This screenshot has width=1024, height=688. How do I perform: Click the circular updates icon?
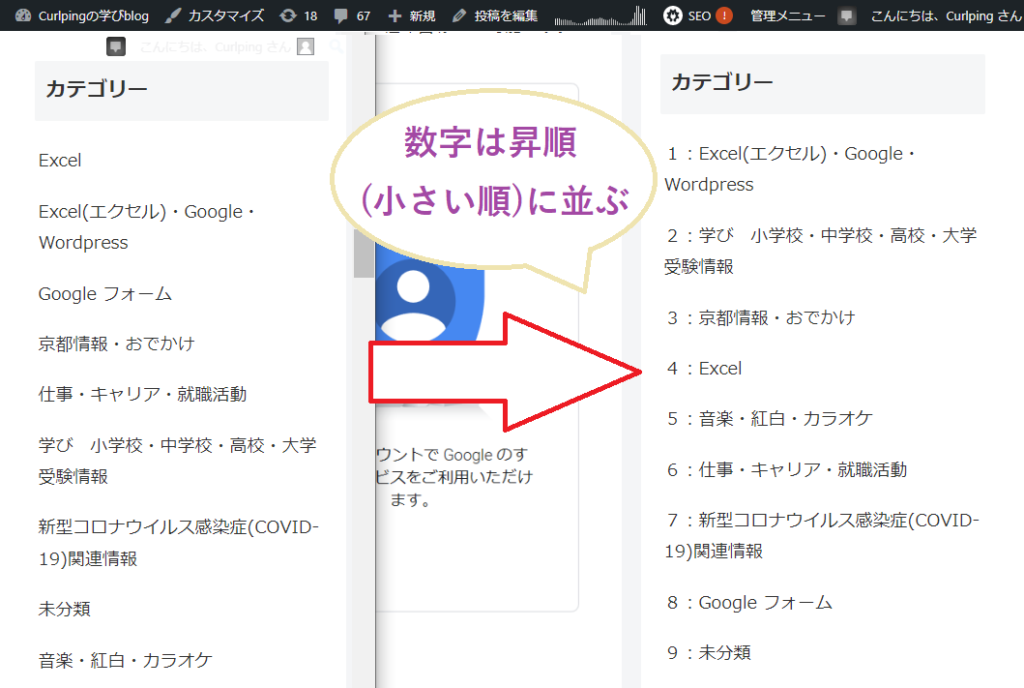pyautogui.click(x=288, y=15)
